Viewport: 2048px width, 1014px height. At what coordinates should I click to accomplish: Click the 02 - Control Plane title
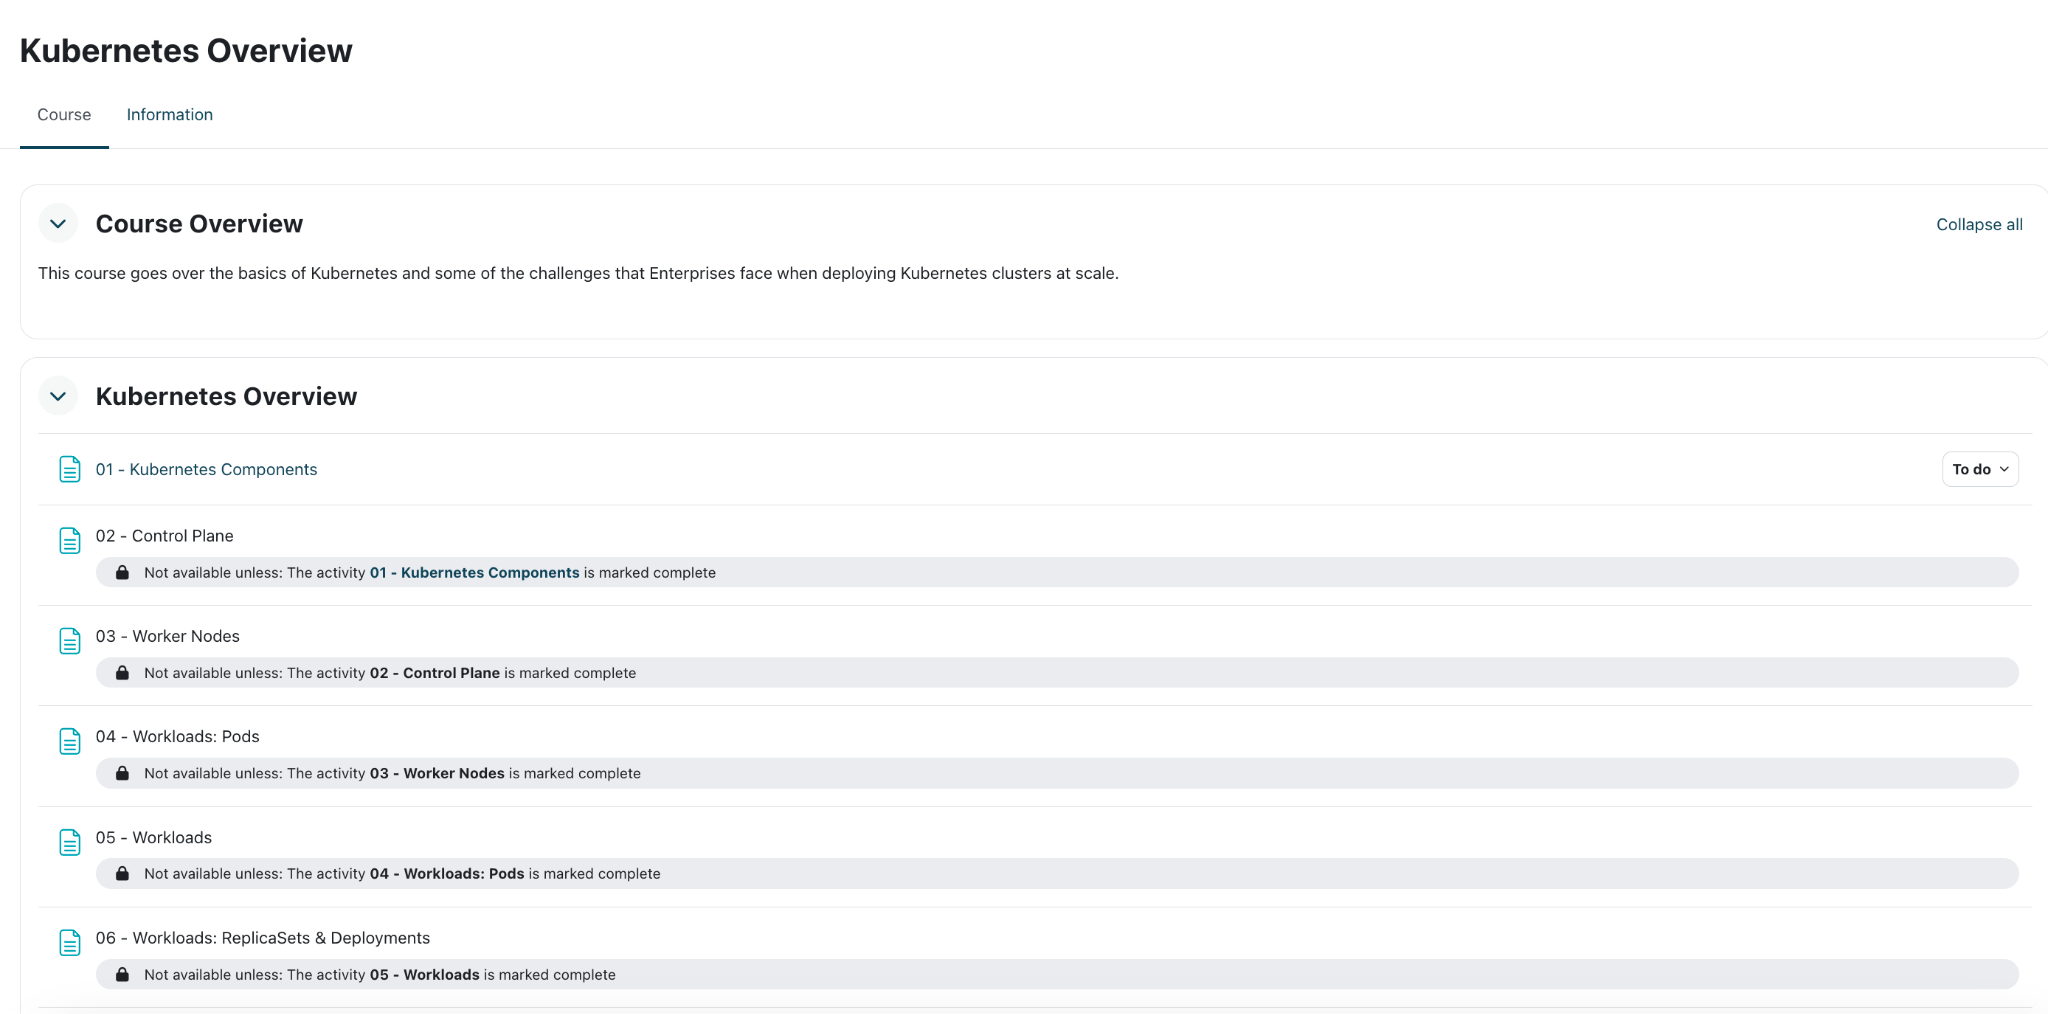(165, 536)
